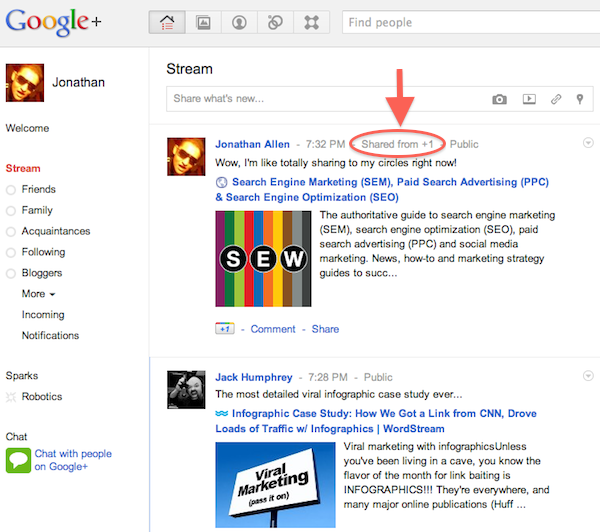Open the Profile icon in top bar
600x532 pixels.
pos(239,22)
